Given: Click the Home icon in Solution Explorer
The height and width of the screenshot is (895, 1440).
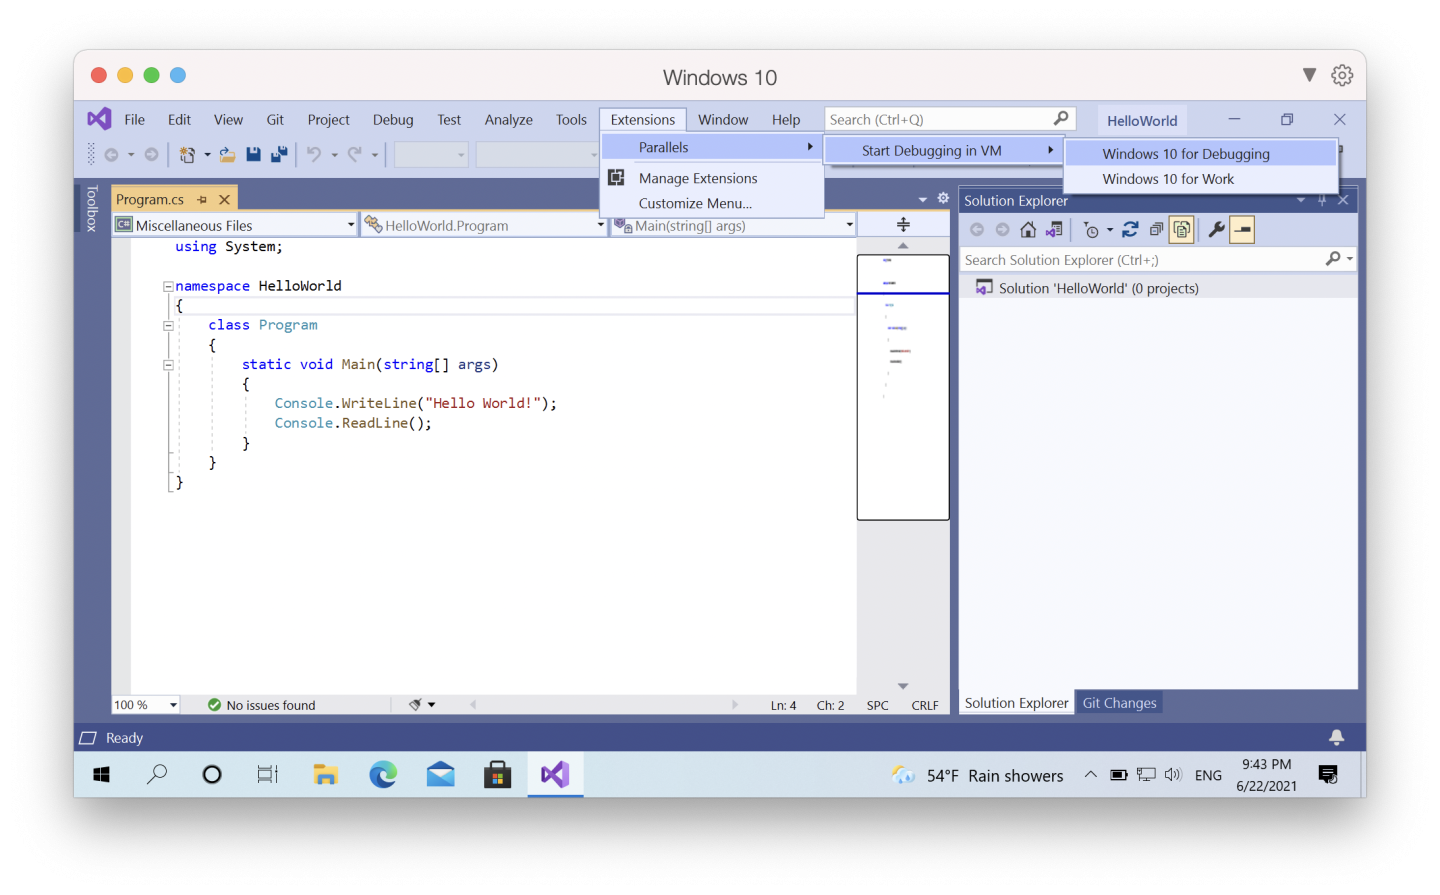Looking at the screenshot, I should [x=1028, y=230].
